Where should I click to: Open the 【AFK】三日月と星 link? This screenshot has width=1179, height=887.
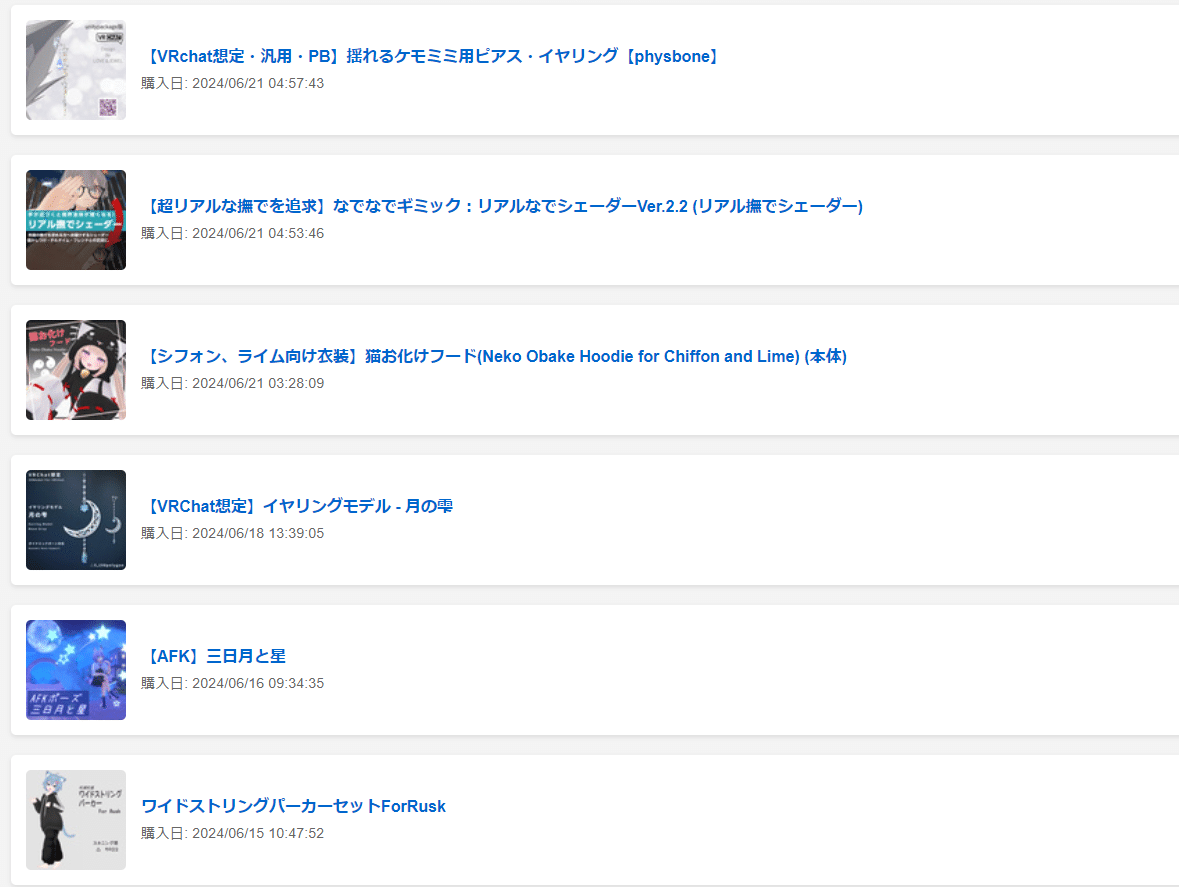pyautogui.click(x=214, y=656)
